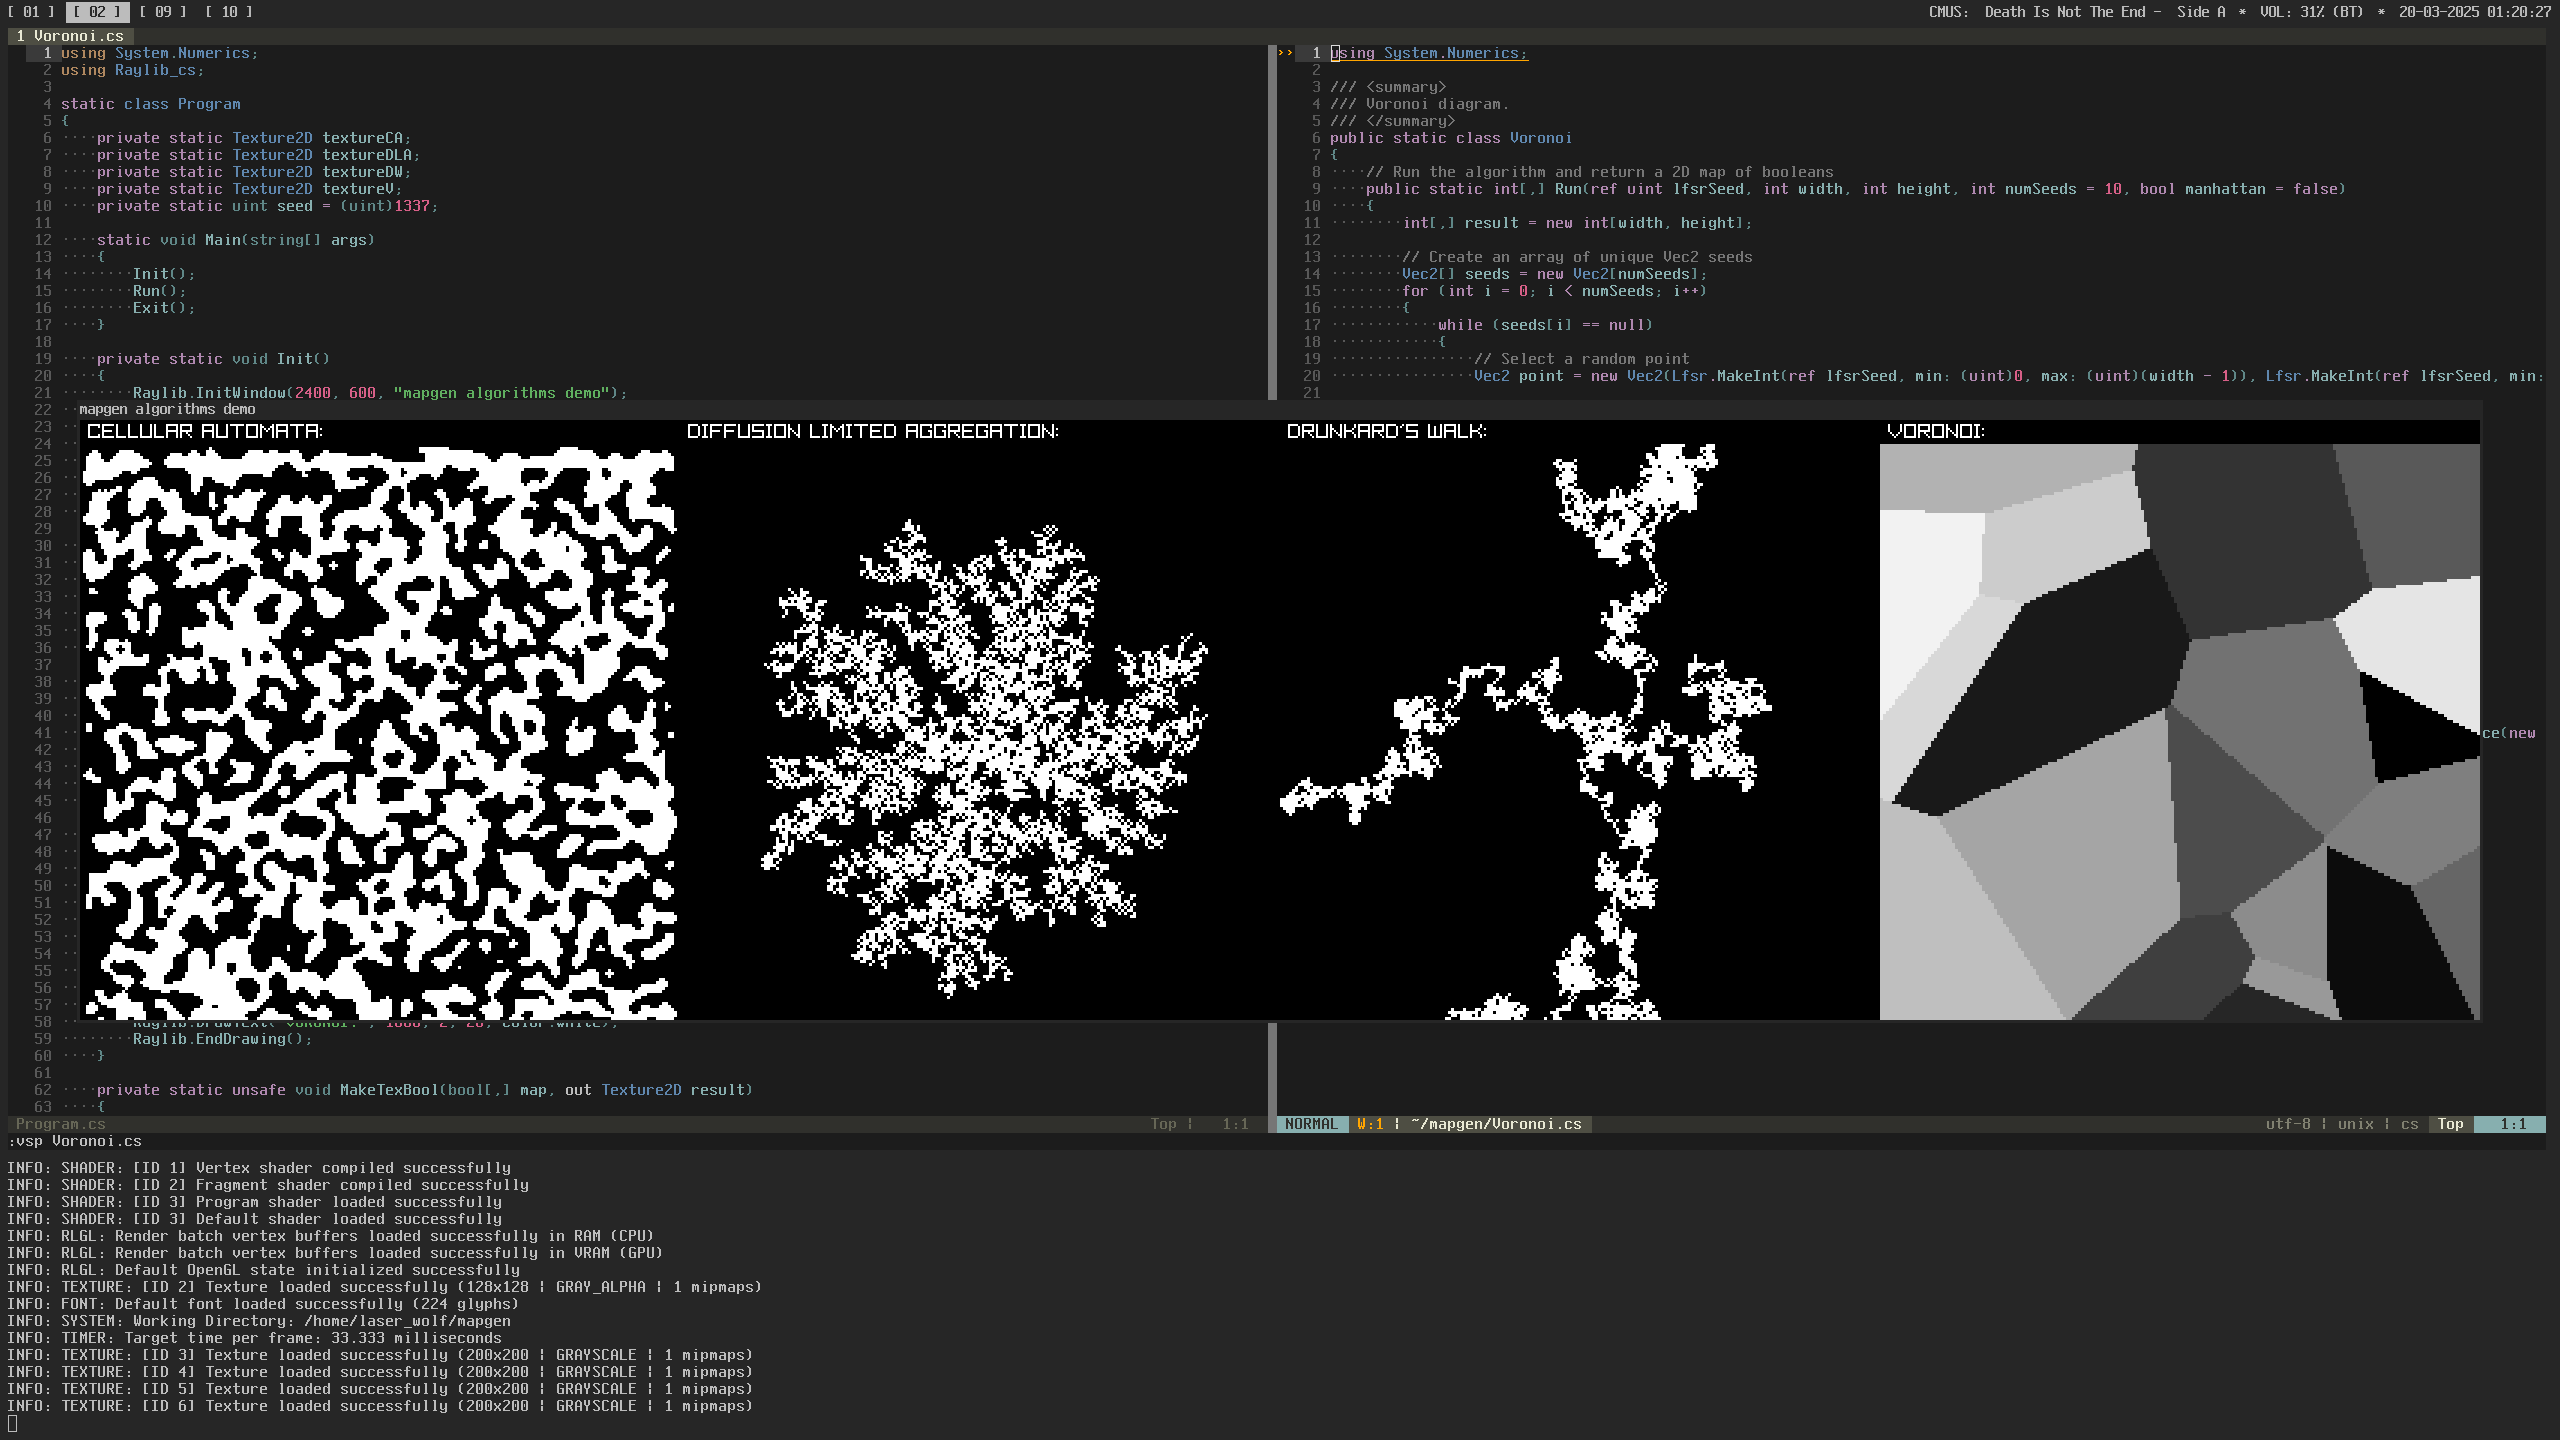Image resolution: width=2560 pixels, height=1440 pixels.
Task: Click the VOL: 31% (BT) indicator
Action: [x=2311, y=12]
